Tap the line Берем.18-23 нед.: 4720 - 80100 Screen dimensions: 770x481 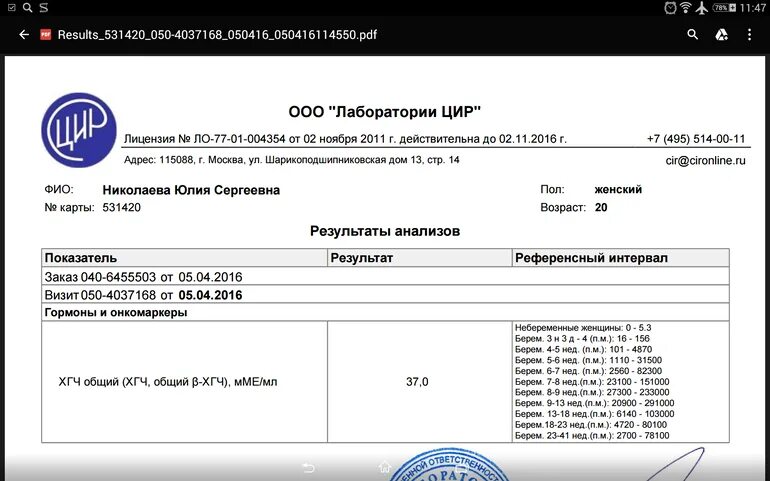(591, 424)
